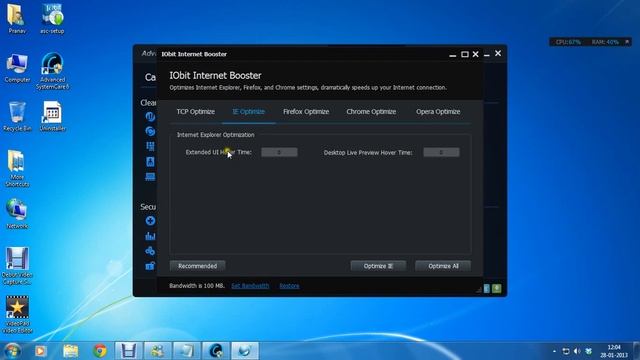Click the 'Internet Explorer Optimization' group label
Screen dimensions: 640x360
coord(216,135)
